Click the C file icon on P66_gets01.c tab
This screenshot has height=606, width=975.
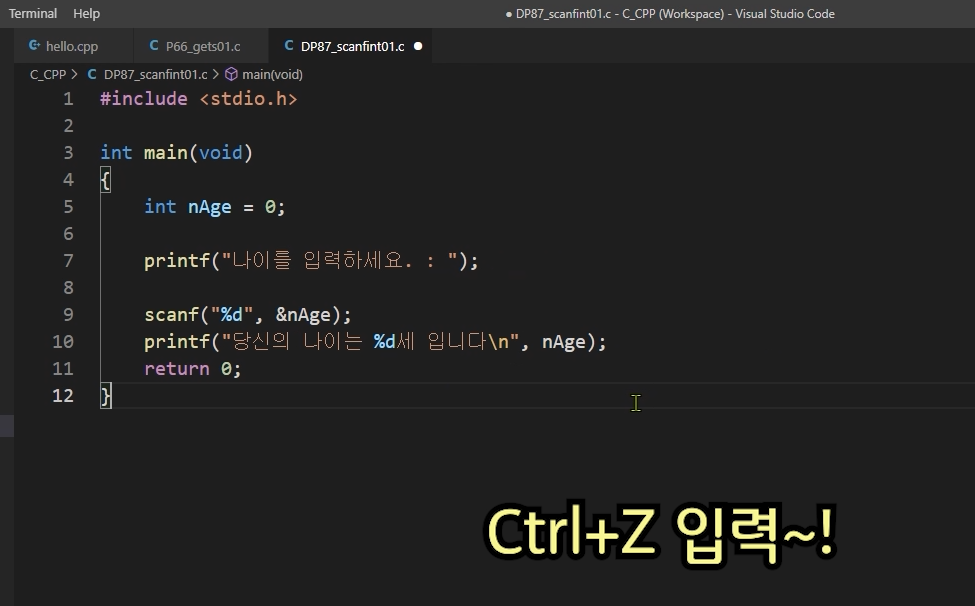click(154, 45)
